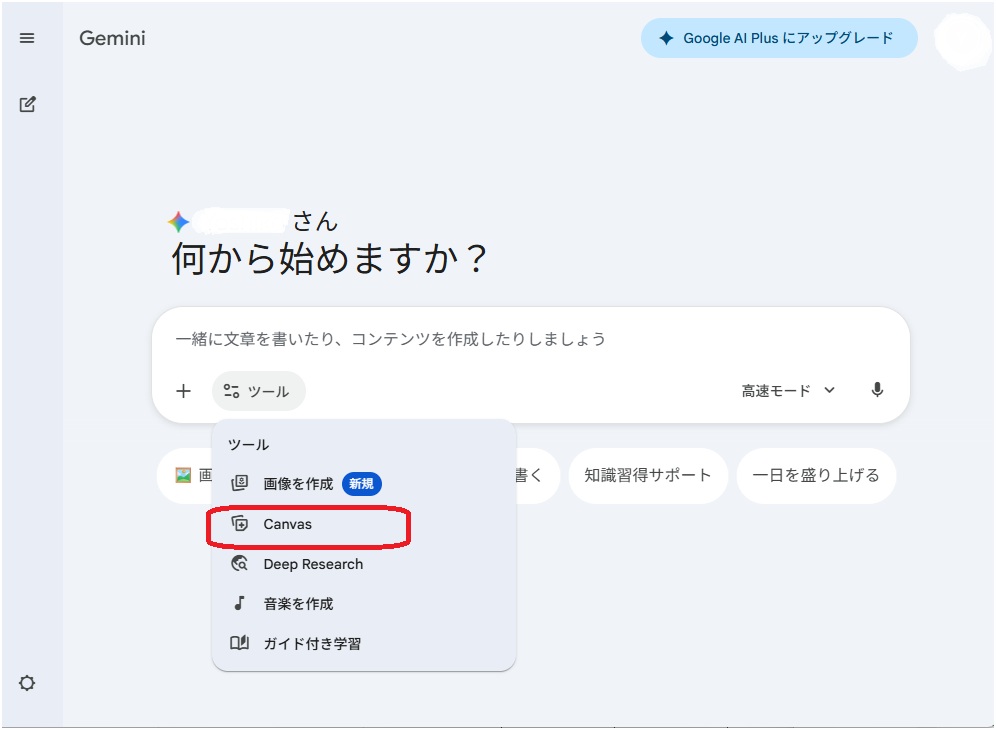Choose ガイド付き学習 from tools menu
This screenshot has width=996, height=730.
tap(312, 644)
